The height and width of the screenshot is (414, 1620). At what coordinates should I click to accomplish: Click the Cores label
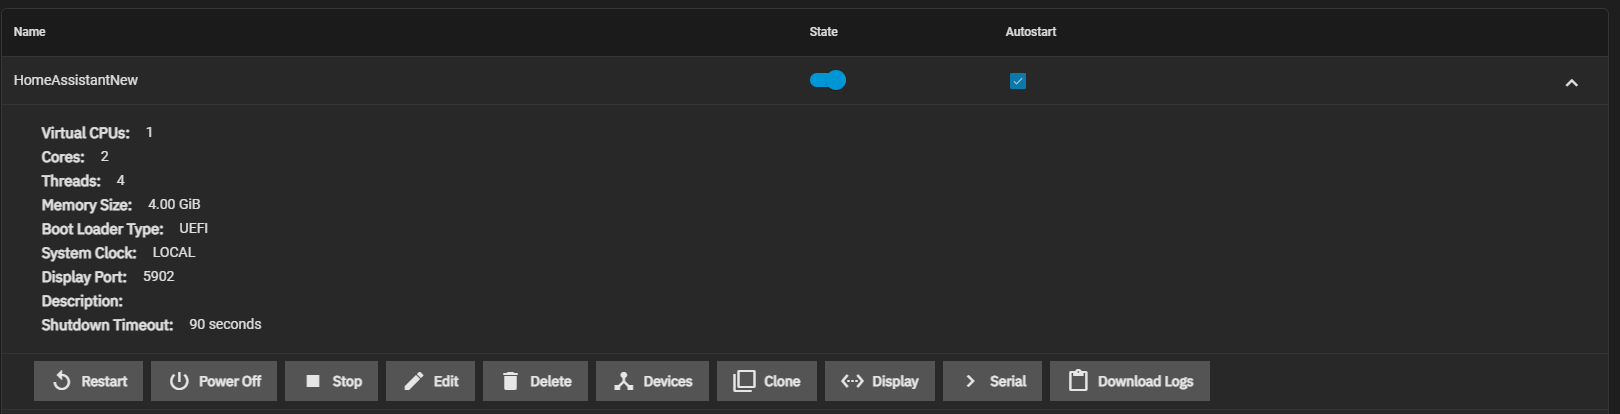tap(63, 157)
